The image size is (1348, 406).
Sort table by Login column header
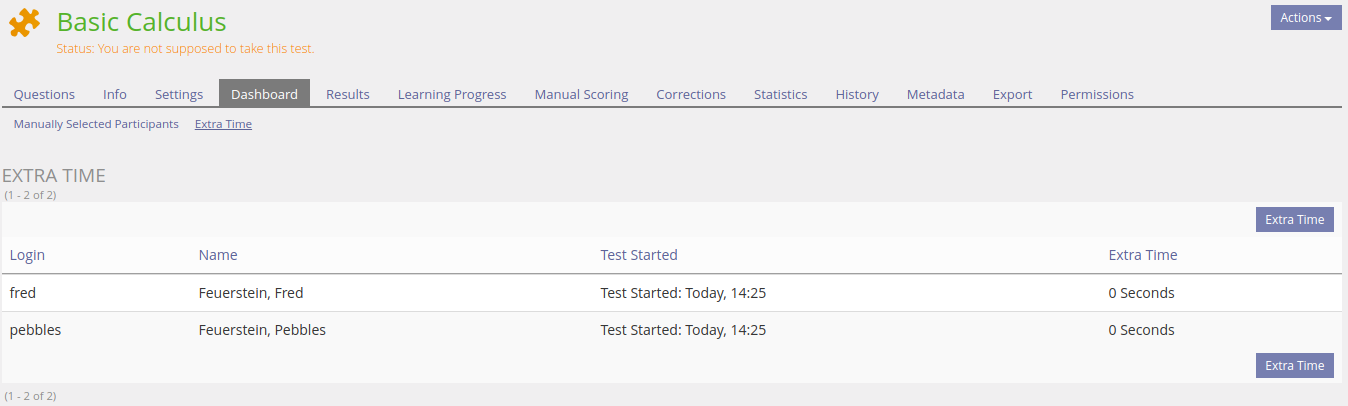tap(27, 255)
